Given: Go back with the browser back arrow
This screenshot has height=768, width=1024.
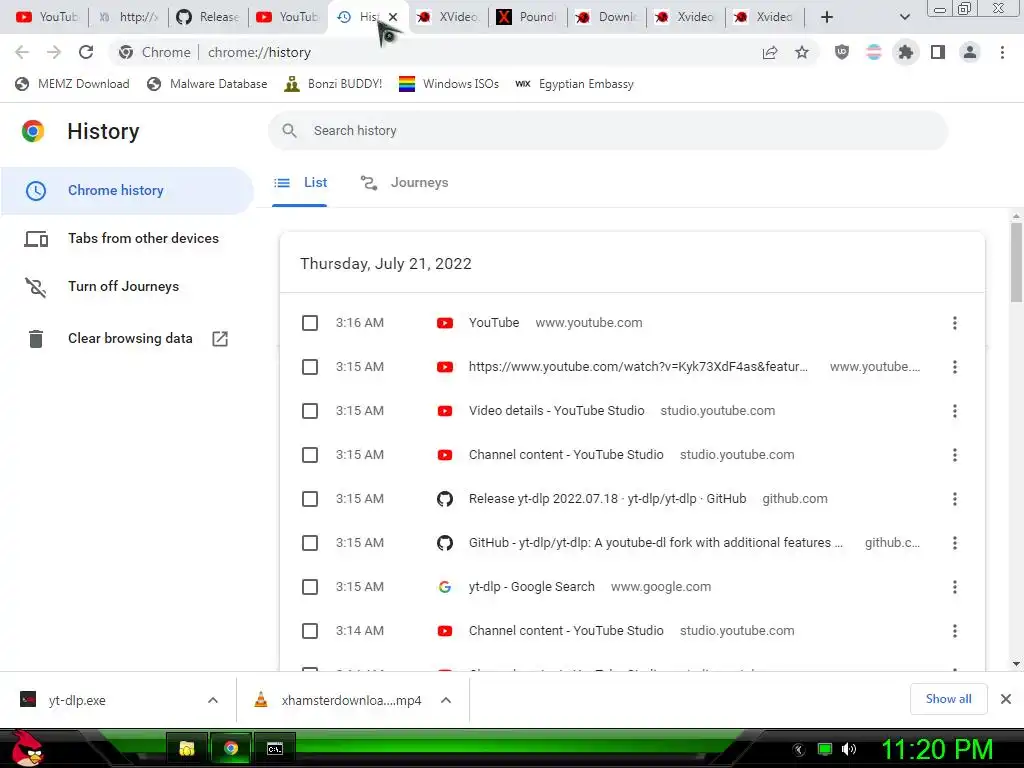Looking at the screenshot, I should tap(22, 52).
